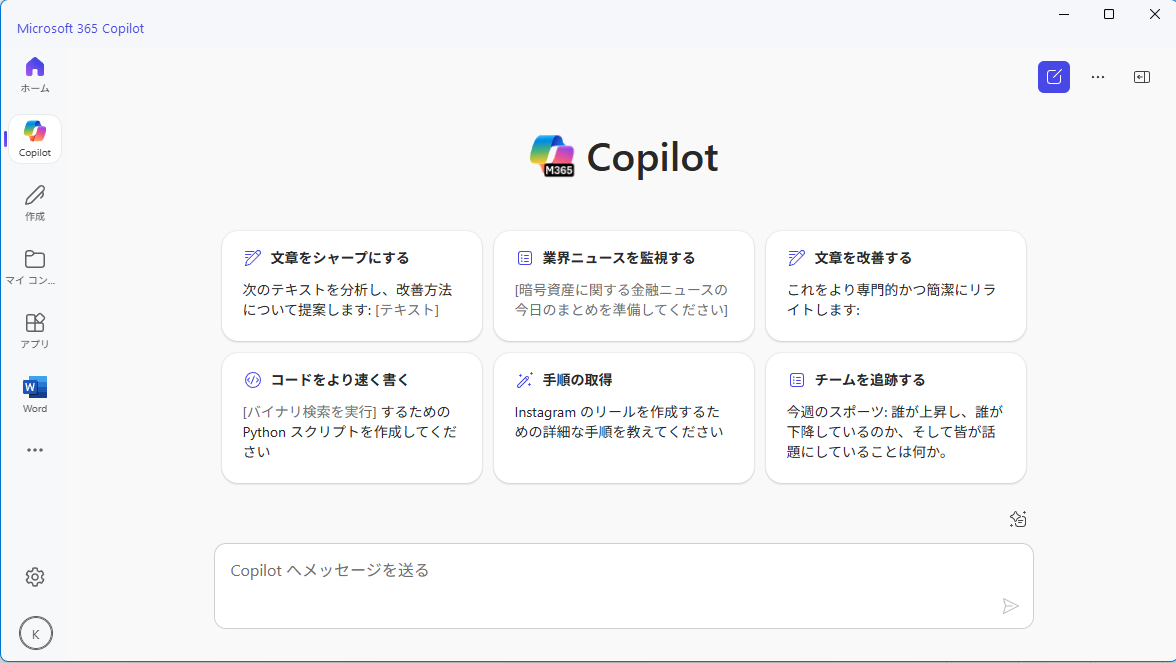1176x663 pixels.
Task: Start a new chat with compose button
Action: coord(1054,77)
